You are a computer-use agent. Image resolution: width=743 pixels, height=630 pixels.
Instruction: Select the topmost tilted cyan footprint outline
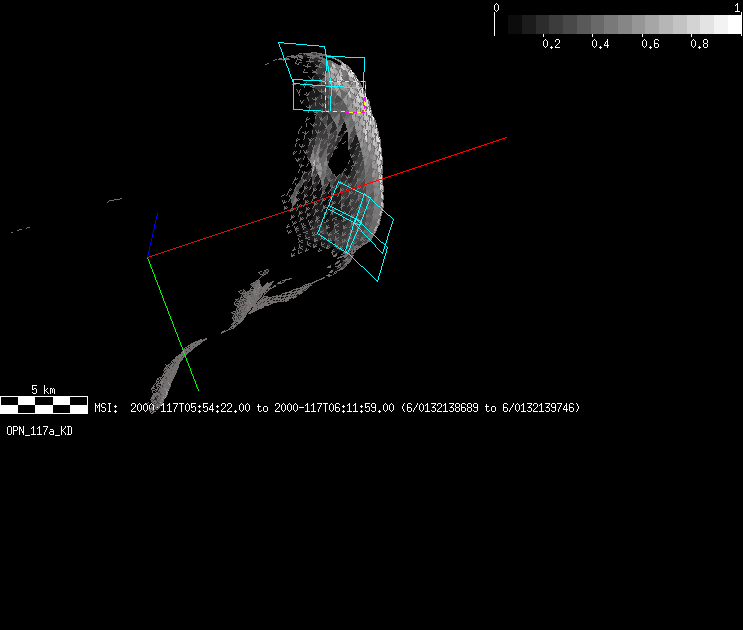point(302,58)
